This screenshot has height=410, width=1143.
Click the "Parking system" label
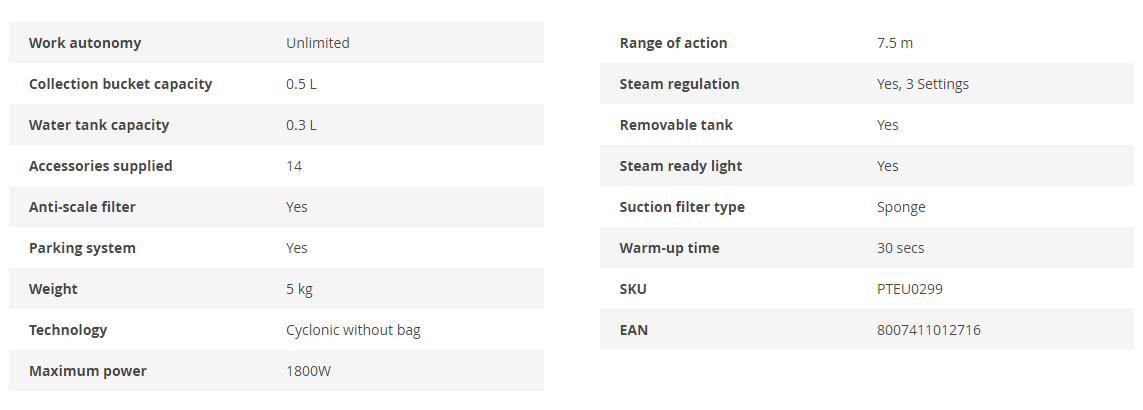(82, 248)
